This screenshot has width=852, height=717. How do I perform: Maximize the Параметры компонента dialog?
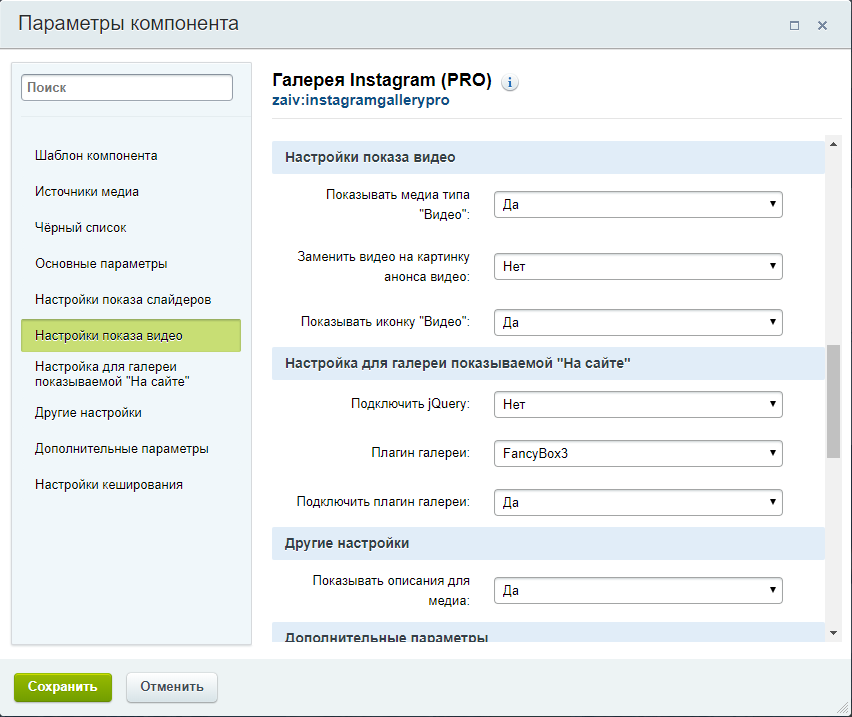(794, 26)
